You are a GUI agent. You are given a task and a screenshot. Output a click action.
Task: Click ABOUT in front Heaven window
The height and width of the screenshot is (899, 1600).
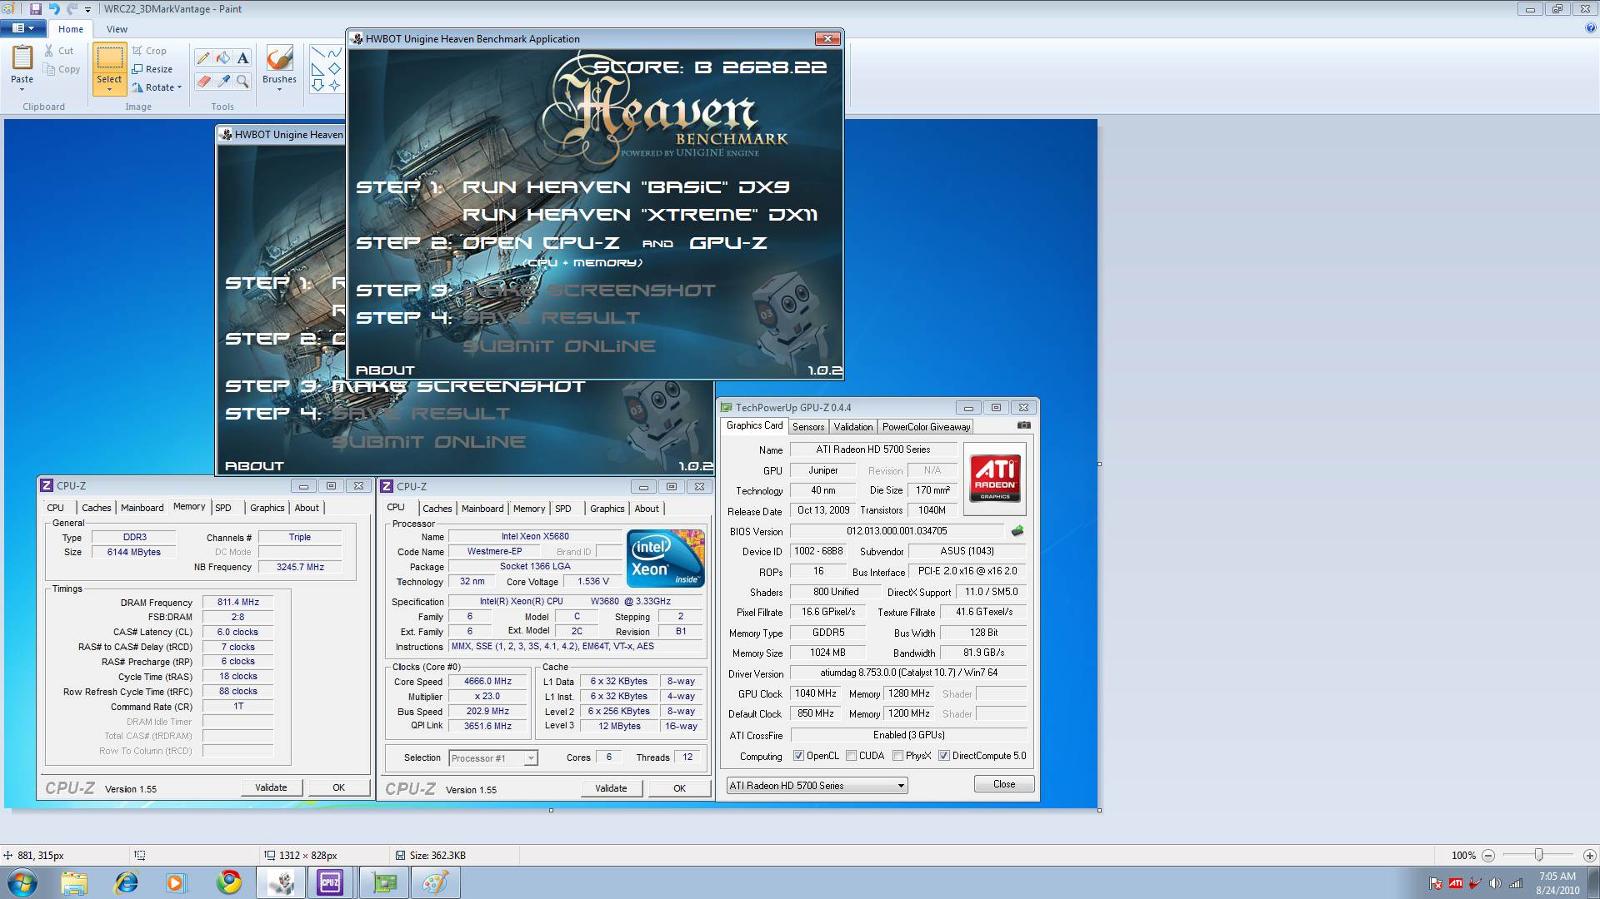pos(385,370)
